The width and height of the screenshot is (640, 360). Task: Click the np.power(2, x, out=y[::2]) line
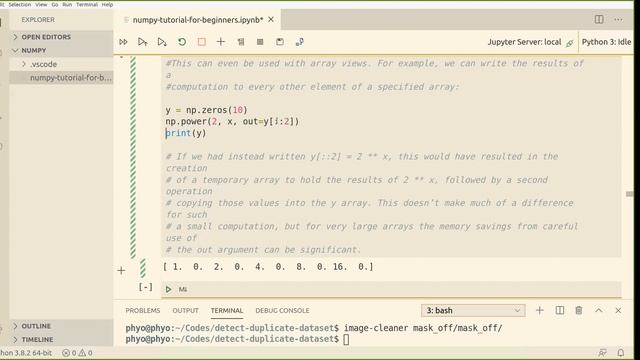click(232, 122)
